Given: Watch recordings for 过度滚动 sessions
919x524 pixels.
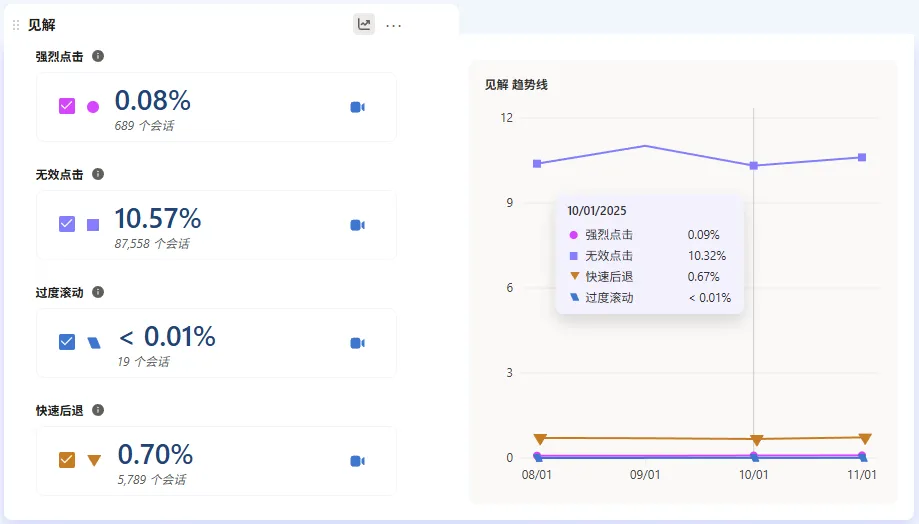Looking at the screenshot, I should click(x=357, y=343).
